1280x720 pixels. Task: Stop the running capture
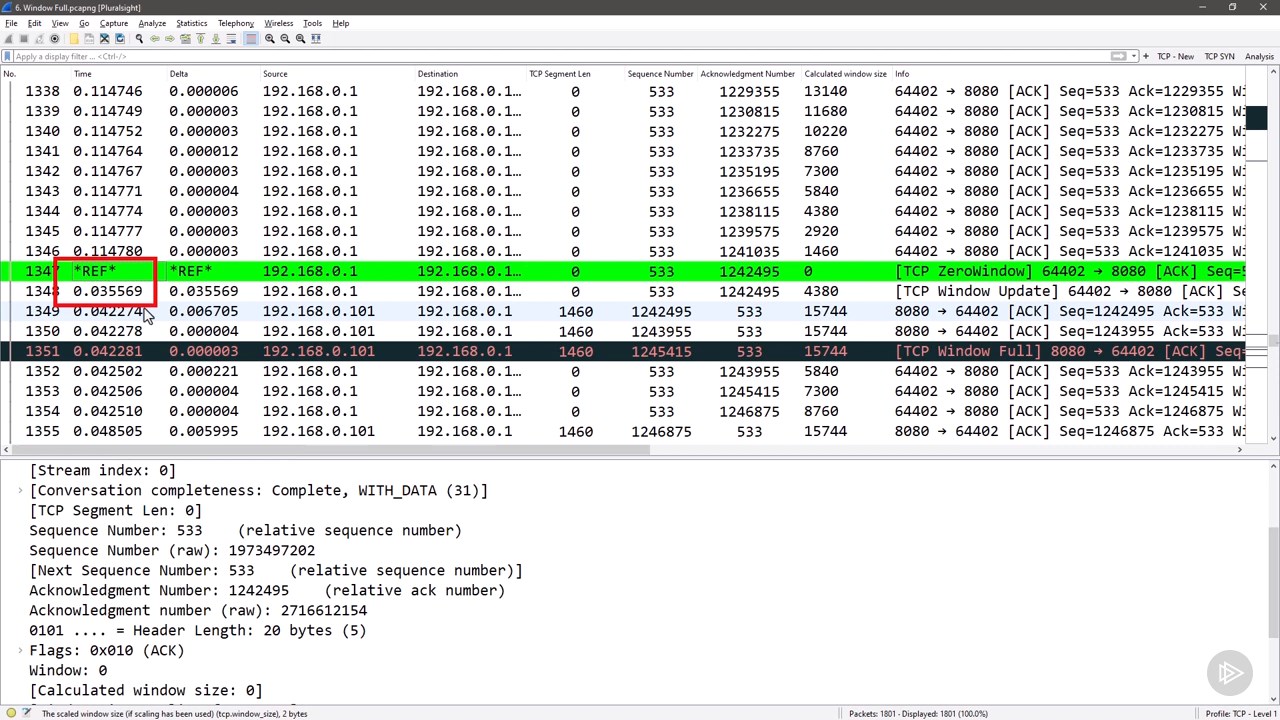(x=24, y=39)
